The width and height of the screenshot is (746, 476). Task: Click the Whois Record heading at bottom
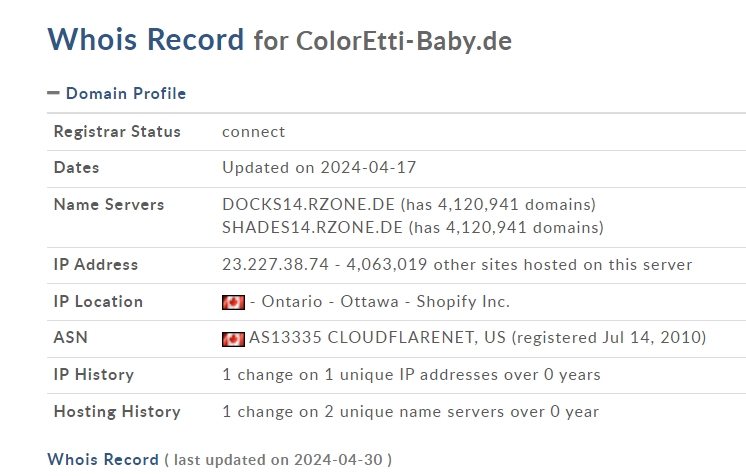click(x=103, y=459)
